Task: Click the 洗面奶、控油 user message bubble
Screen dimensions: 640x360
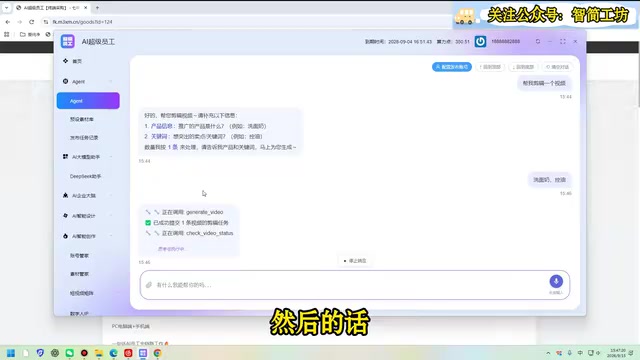Action: pyautogui.click(x=549, y=180)
